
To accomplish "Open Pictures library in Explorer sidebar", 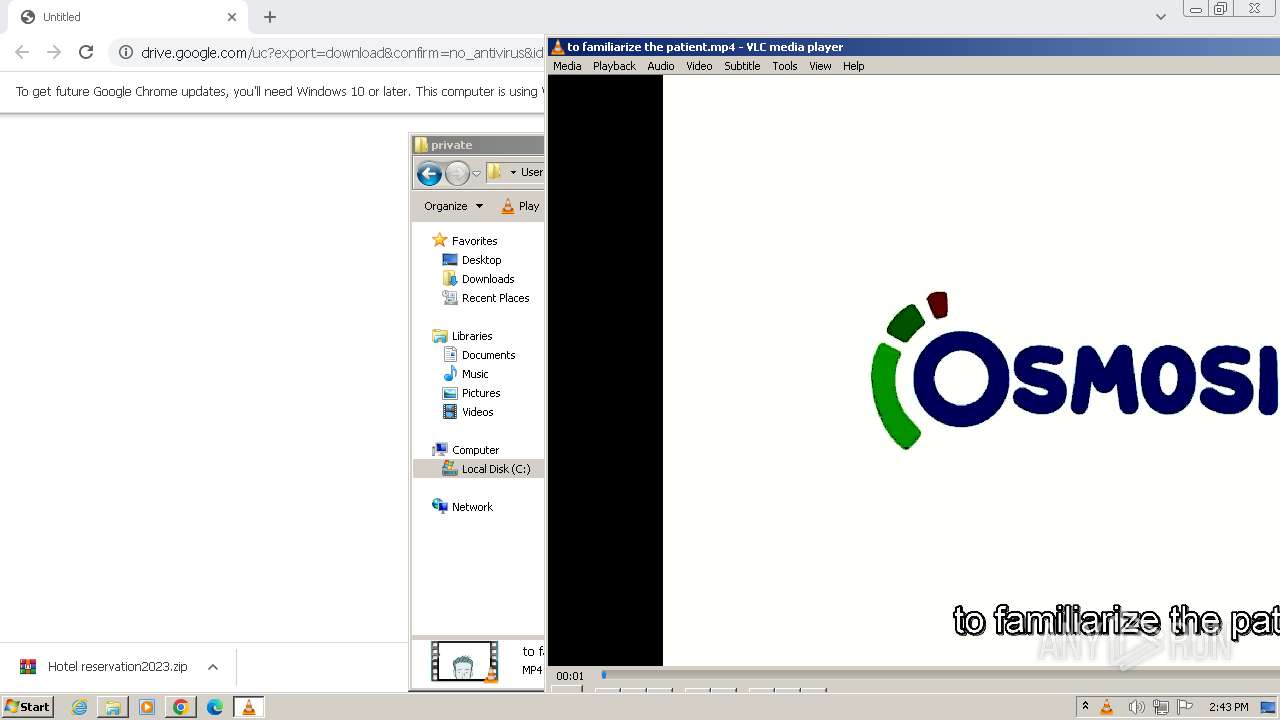I will point(481,393).
